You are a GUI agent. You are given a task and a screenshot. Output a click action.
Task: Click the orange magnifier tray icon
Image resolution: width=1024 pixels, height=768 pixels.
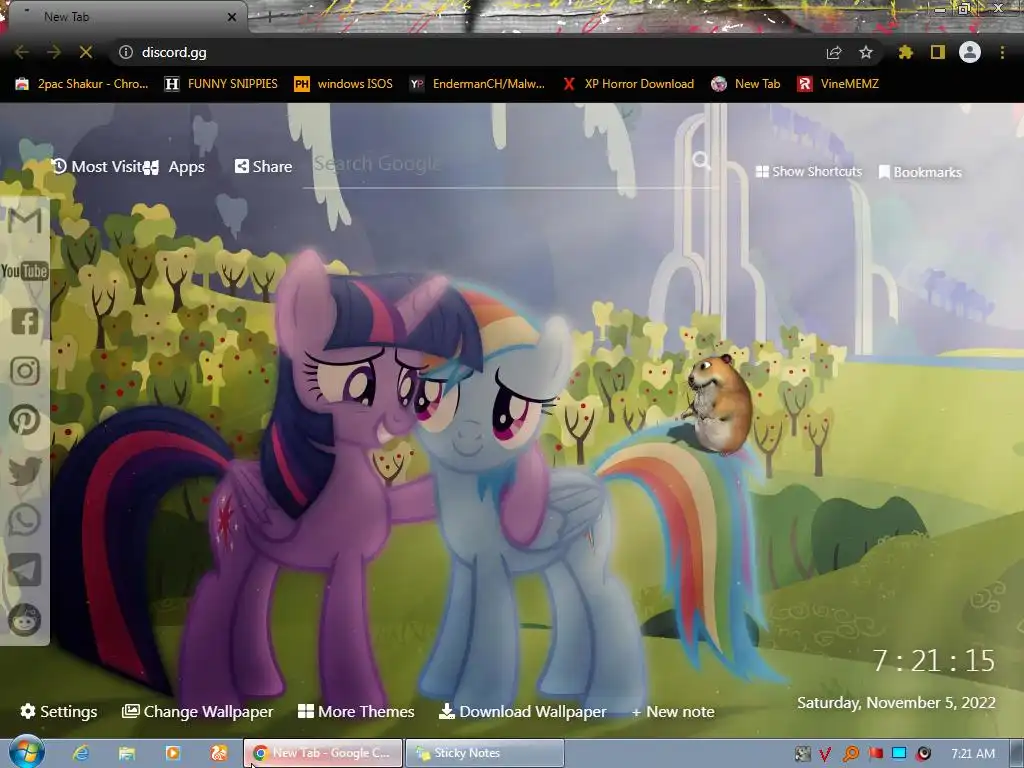(x=850, y=754)
